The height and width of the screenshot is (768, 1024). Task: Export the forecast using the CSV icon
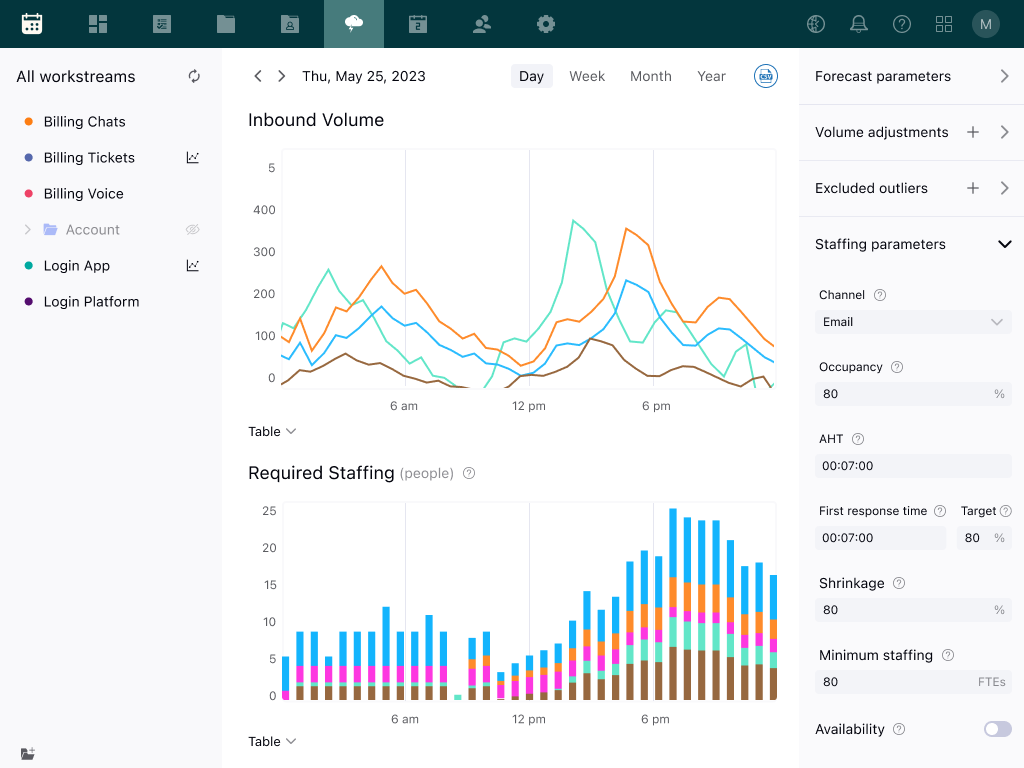click(x=766, y=76)
